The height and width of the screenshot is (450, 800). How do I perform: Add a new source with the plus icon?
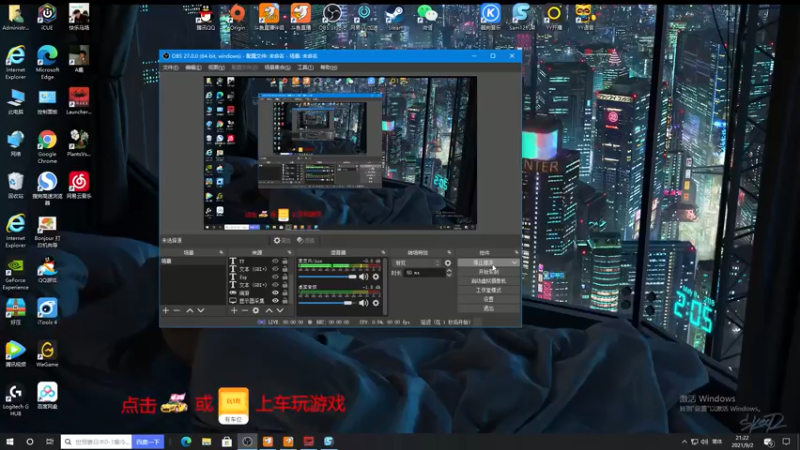click(234, 310)
